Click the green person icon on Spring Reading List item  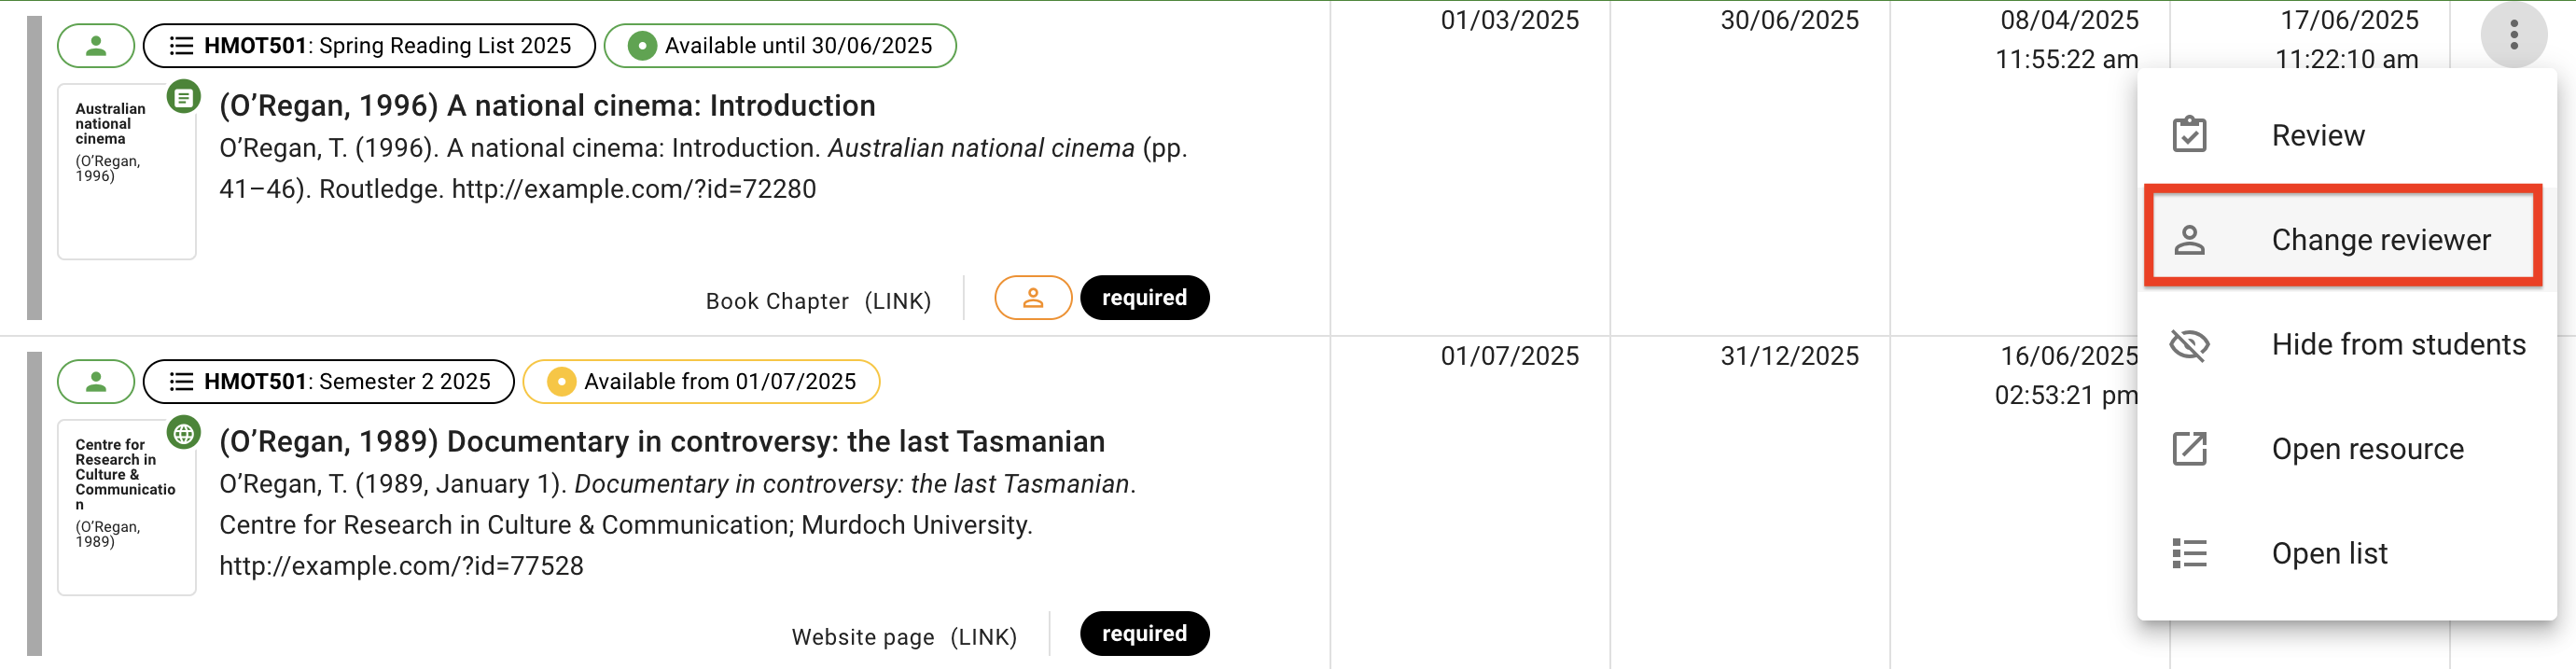click(x=96, y=45)
